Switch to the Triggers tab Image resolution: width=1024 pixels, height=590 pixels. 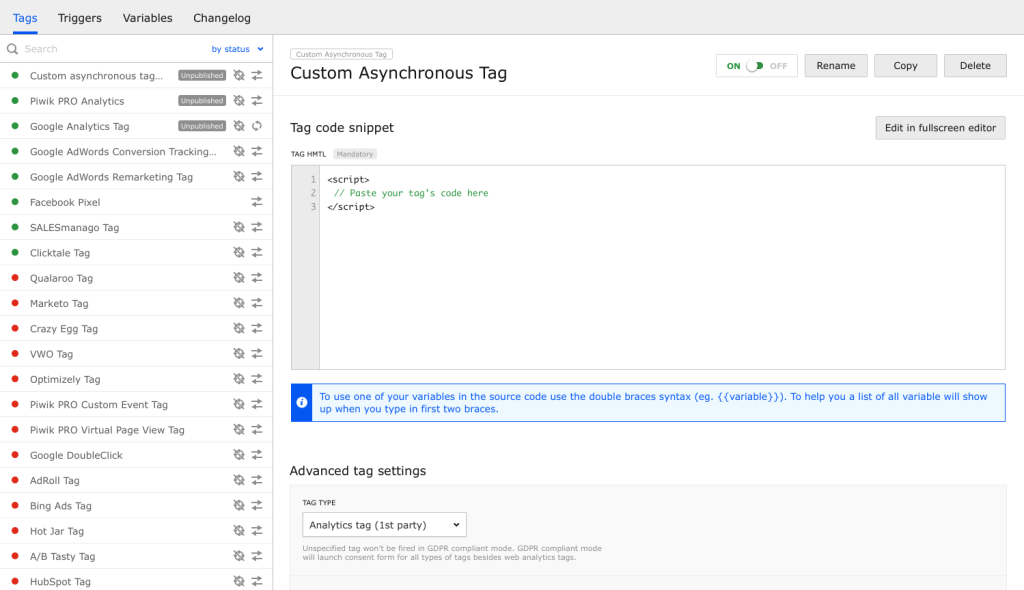click(x=80, y=18)
